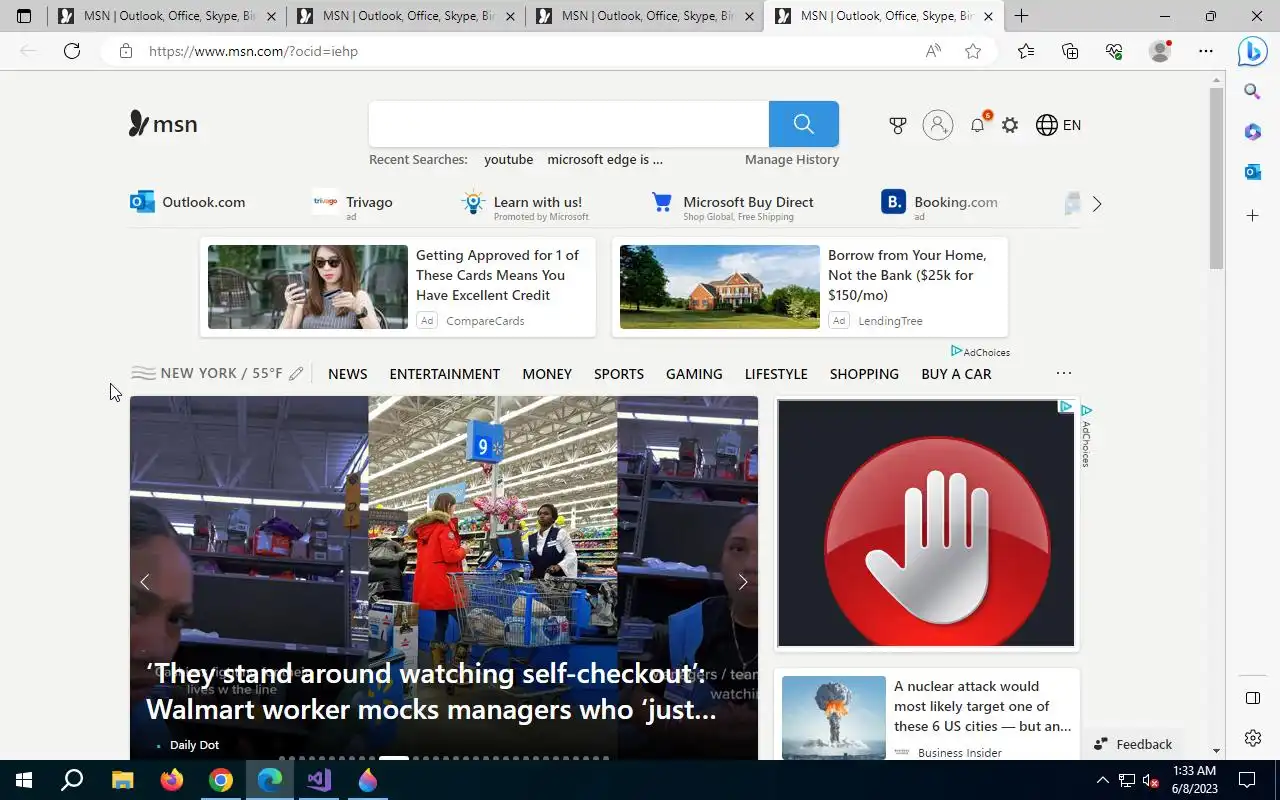Viewport: 1280px width, 800px height.
Task: Switch to the third MSN browser tab
Action: click(644, 16)
